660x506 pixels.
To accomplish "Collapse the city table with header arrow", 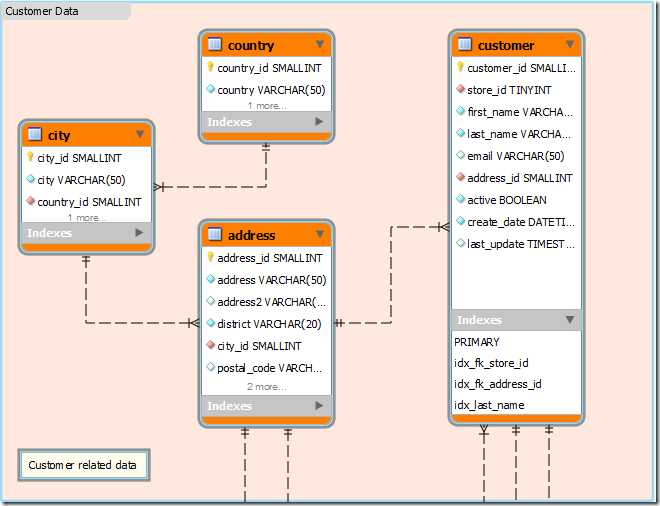I will point(140,134).
